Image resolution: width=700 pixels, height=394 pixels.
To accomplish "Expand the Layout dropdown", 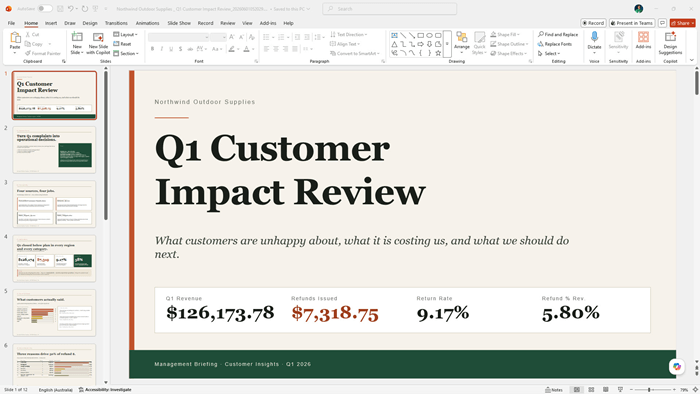I will pos(125,34).
